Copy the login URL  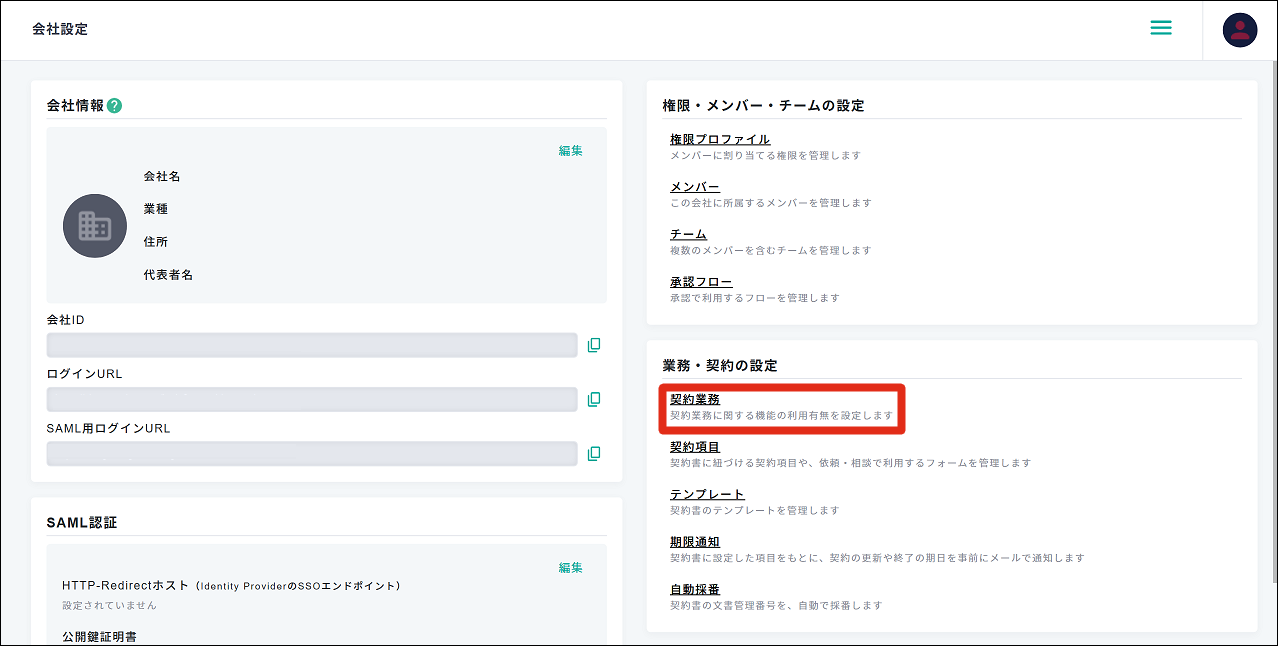tap(594, 399)
